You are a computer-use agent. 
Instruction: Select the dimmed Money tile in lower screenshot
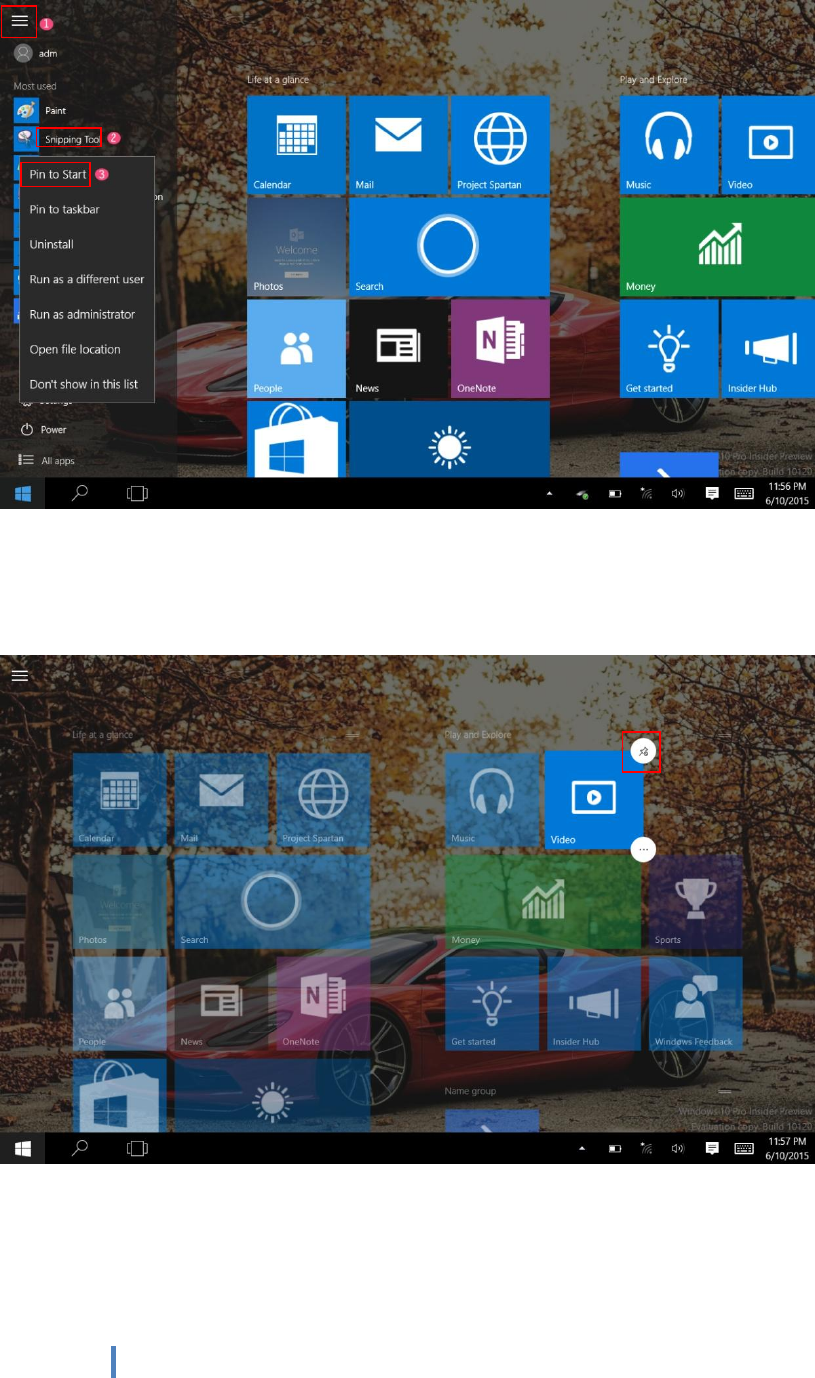click(543, 902)
